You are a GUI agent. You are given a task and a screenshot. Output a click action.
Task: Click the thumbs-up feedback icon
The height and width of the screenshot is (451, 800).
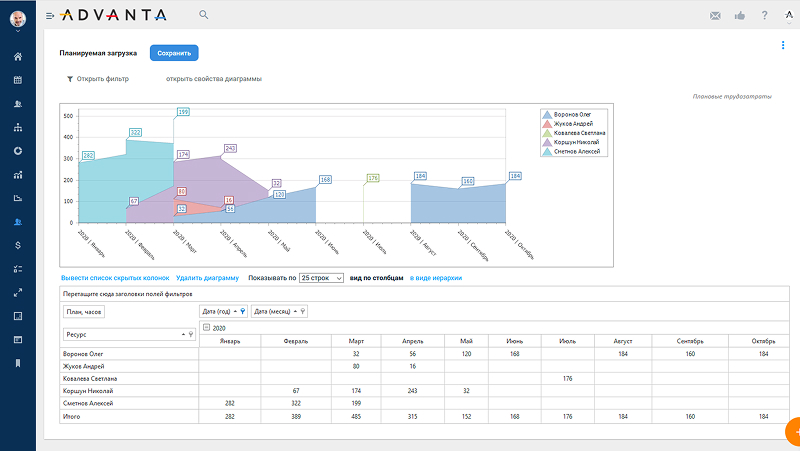[740, 16]
